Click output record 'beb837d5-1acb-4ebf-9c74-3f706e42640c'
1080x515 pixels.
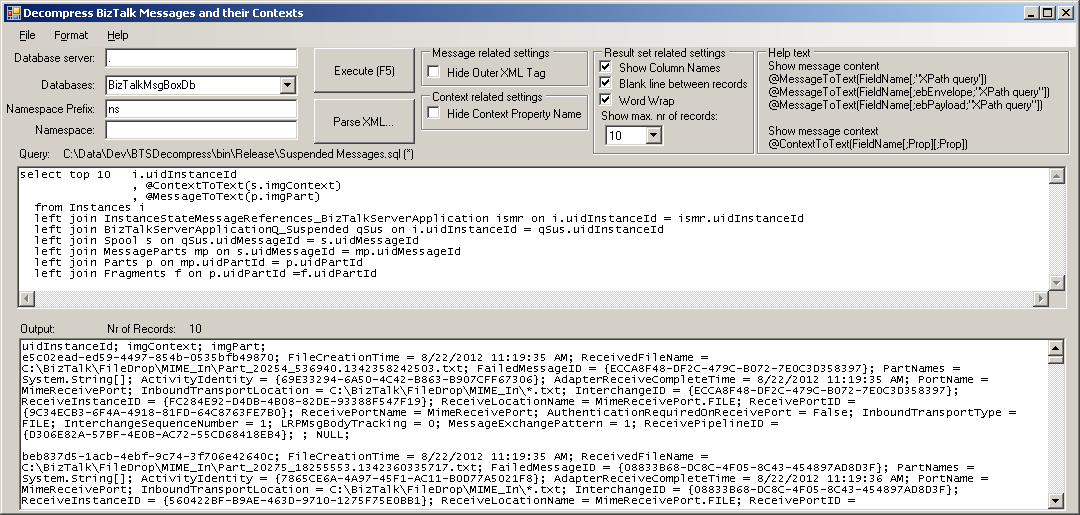coord(149,456)
